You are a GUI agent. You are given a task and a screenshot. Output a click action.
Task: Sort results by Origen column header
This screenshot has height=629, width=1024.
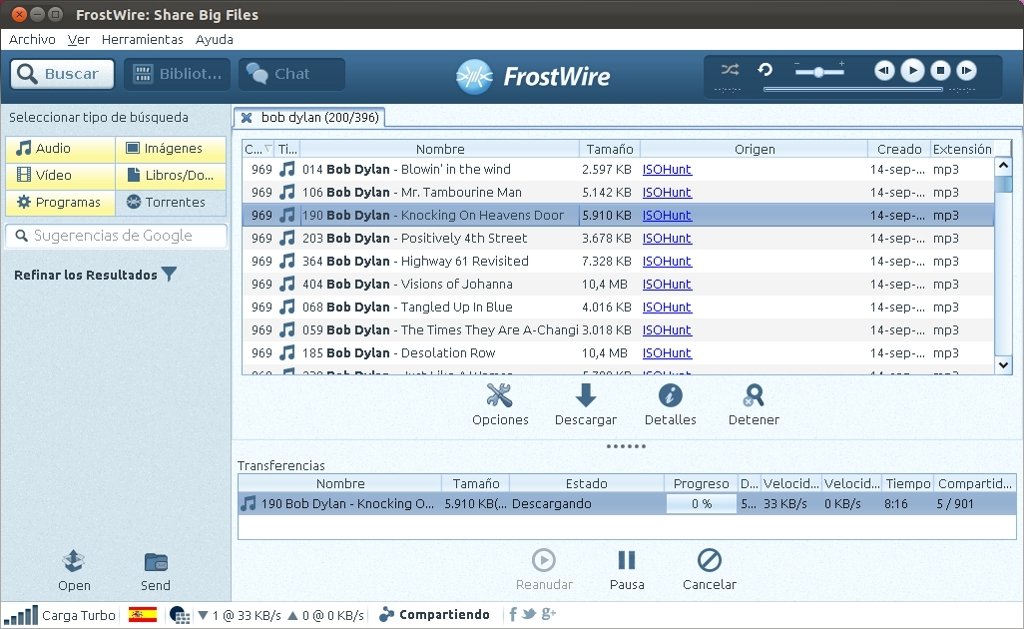click(754, 149)
